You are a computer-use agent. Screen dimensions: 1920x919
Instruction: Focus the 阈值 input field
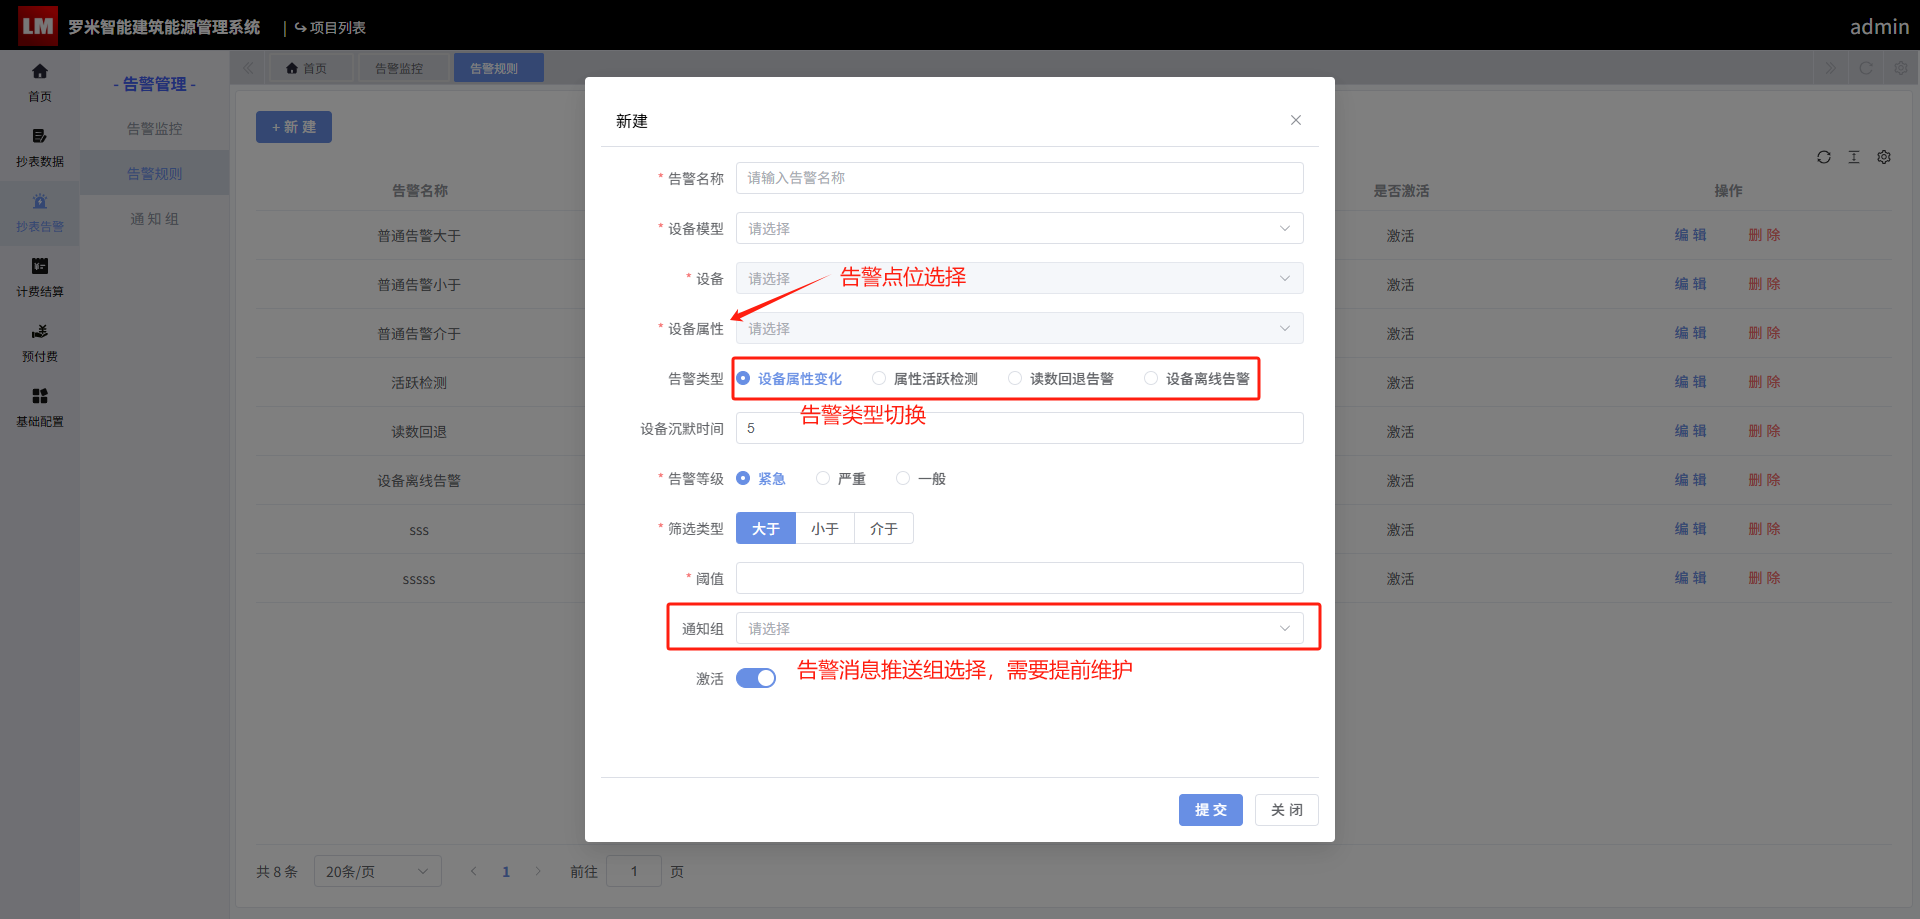1019,578
